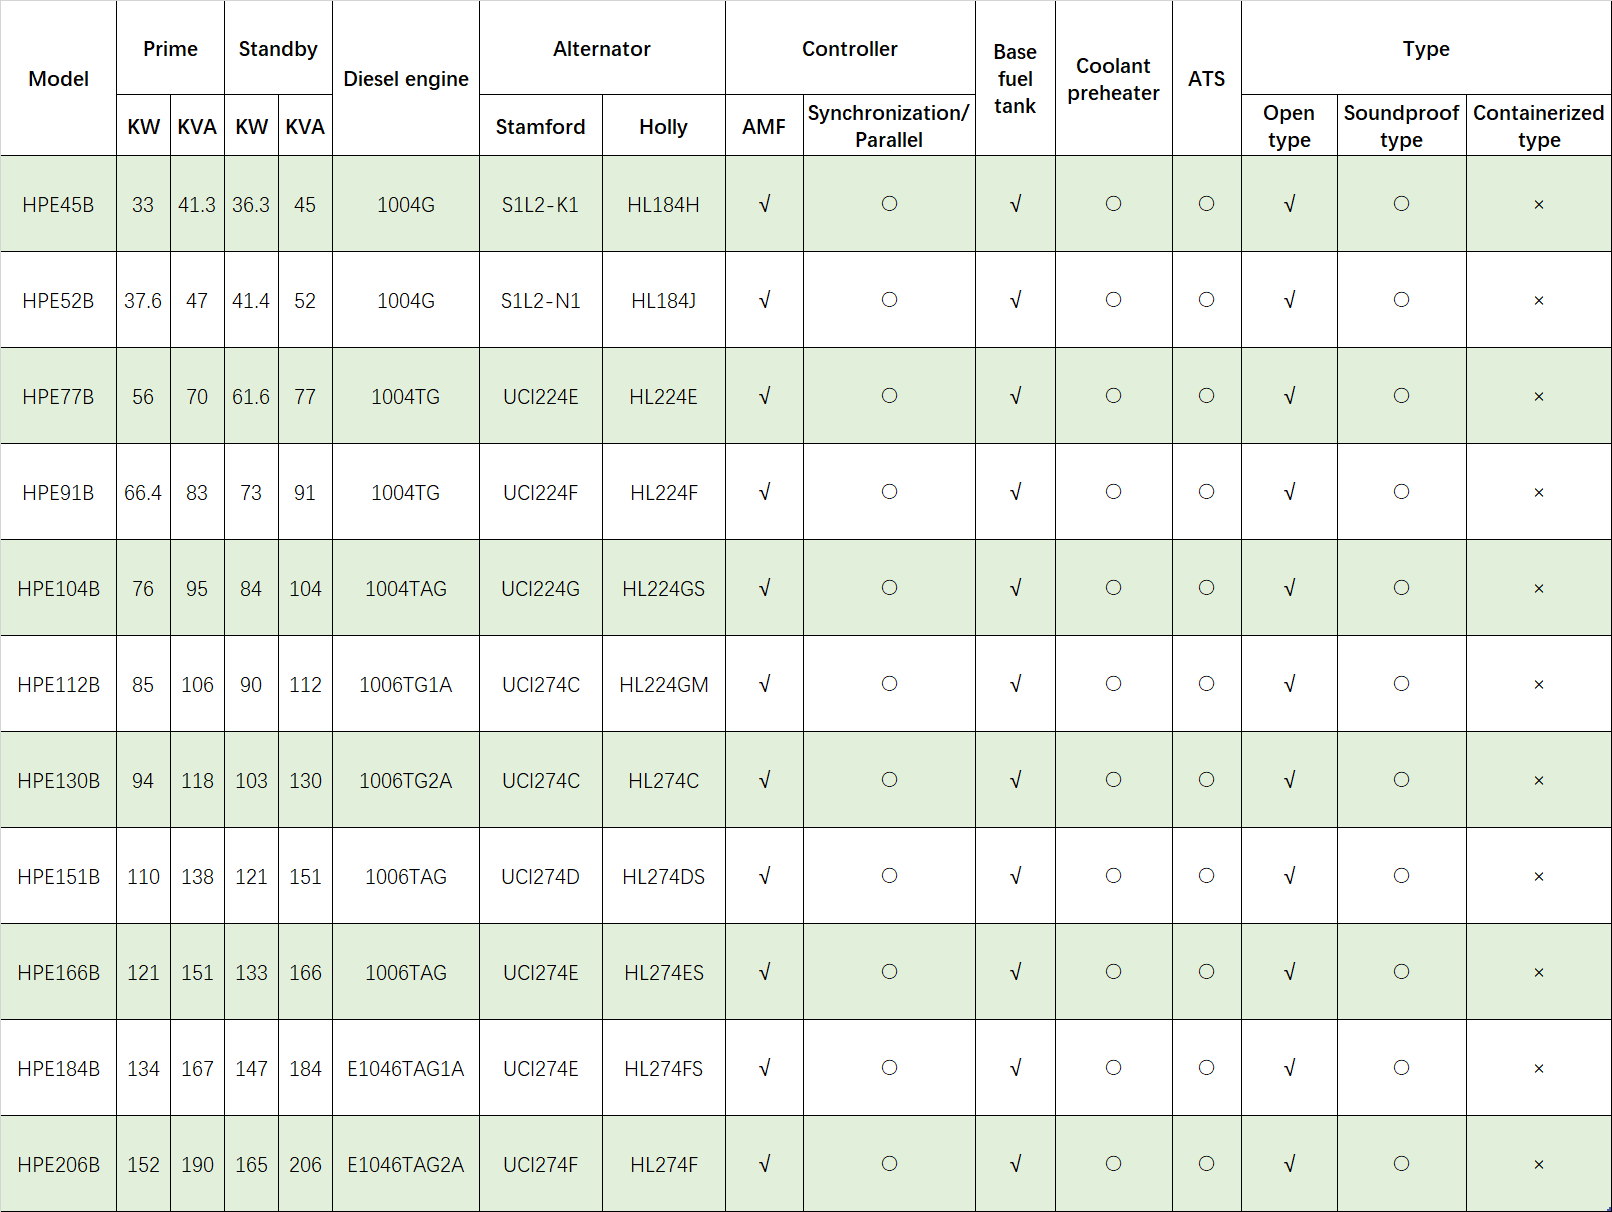Click the Coolant preheater circle for HPE130B

(x=1113, y=780)
